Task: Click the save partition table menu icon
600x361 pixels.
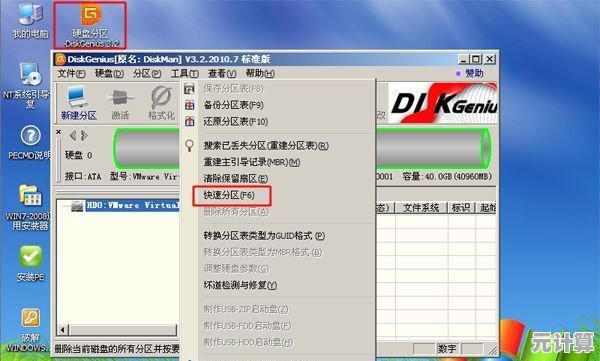Action: pos(190,89)
